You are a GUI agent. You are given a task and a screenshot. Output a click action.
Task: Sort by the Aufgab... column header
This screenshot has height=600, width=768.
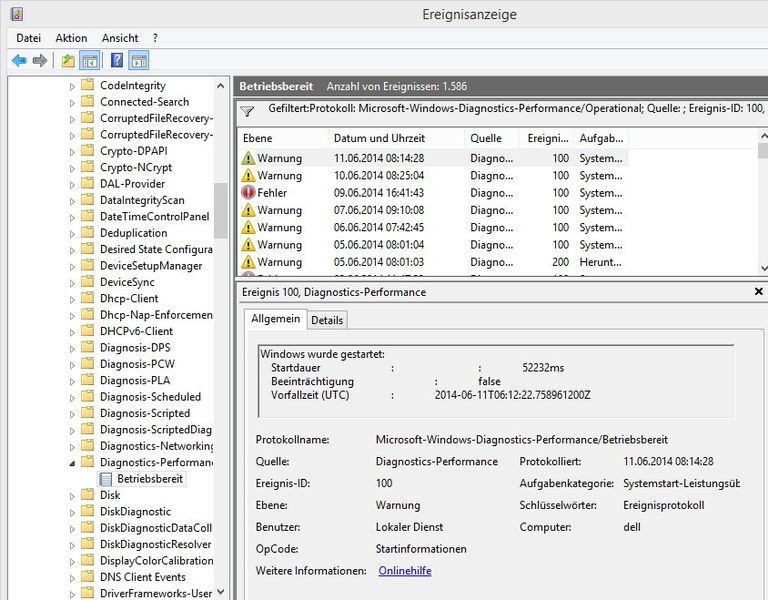pyautogui.click(x=601, y=138)
